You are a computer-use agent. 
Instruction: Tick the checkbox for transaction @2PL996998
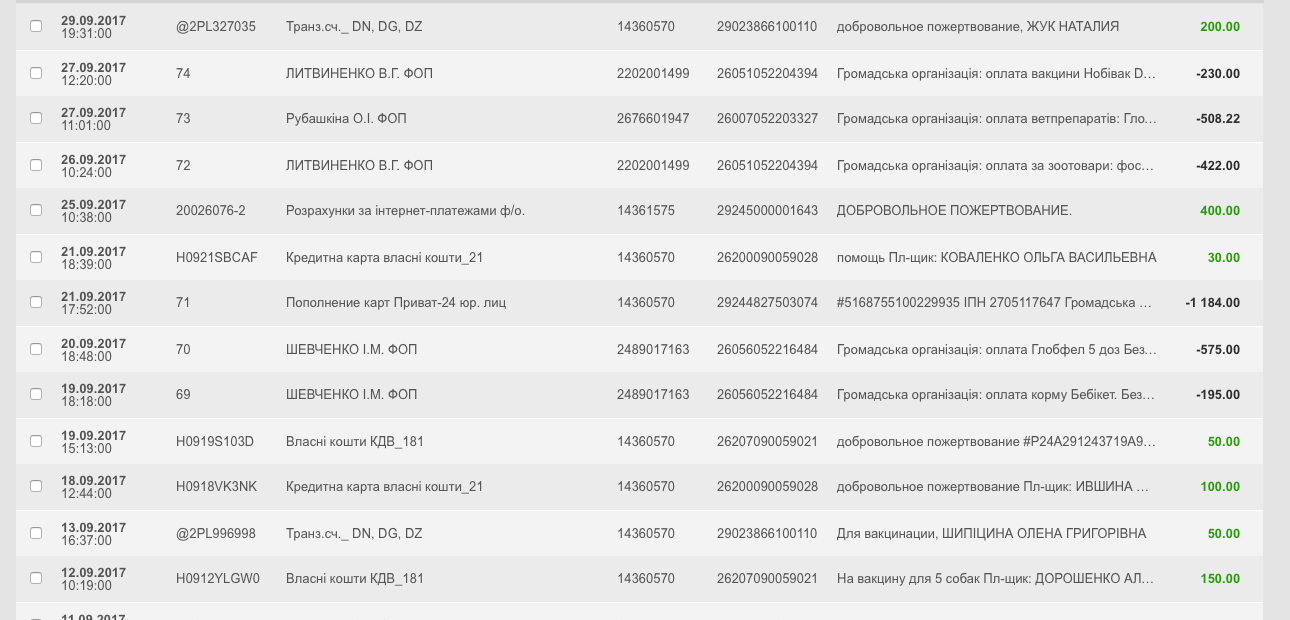(x=36, y=533)
